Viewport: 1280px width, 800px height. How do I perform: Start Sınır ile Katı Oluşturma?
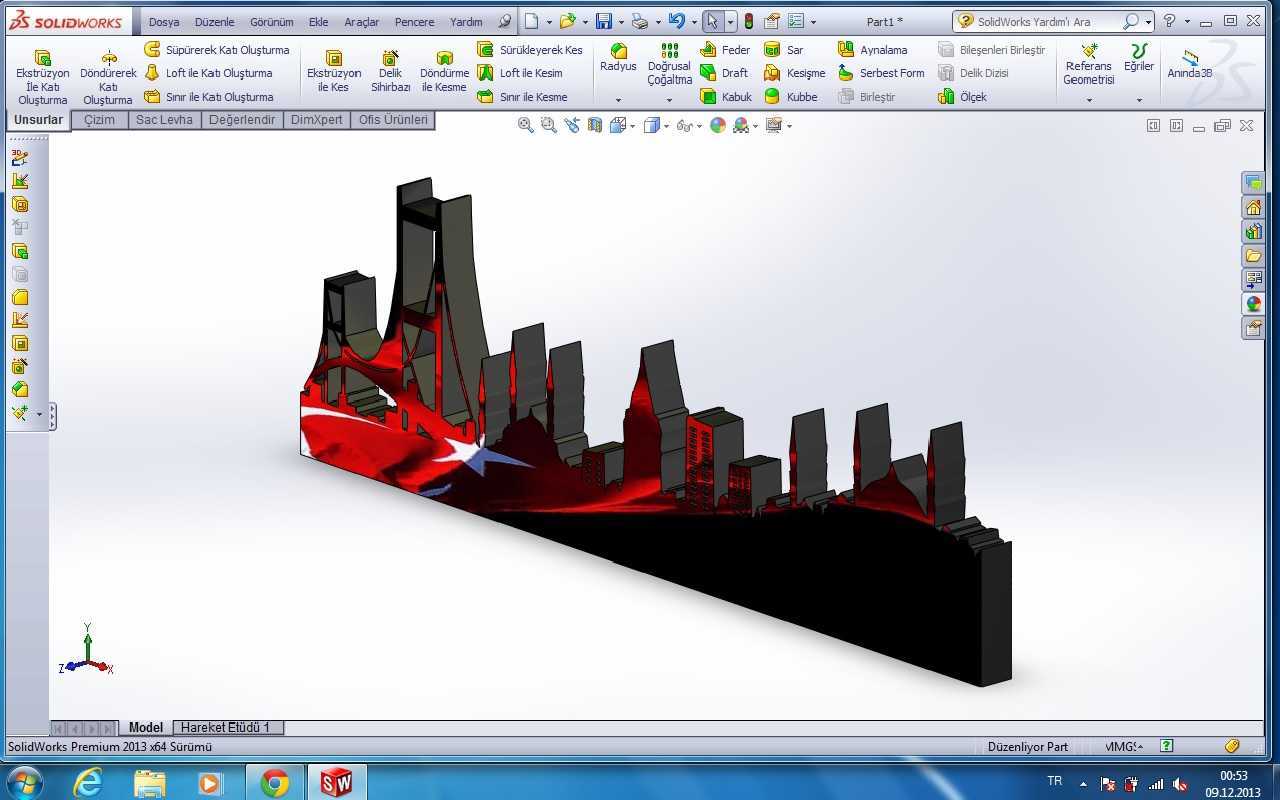point(208,97)
